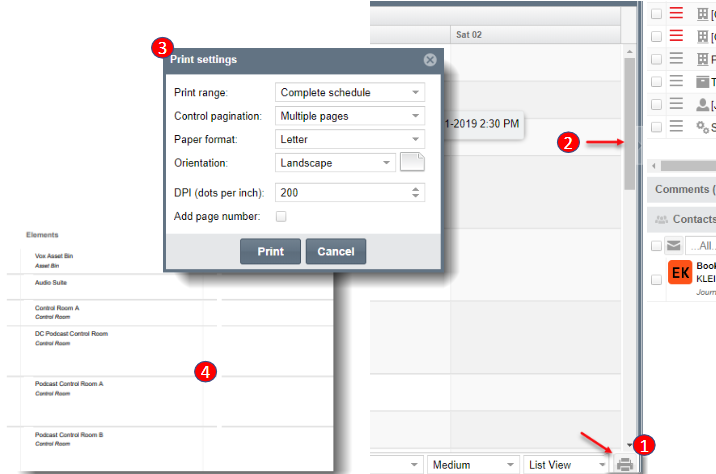Open the Control pagination dropdown
This screenshot has width=716, height=474.
coord(350,116)
